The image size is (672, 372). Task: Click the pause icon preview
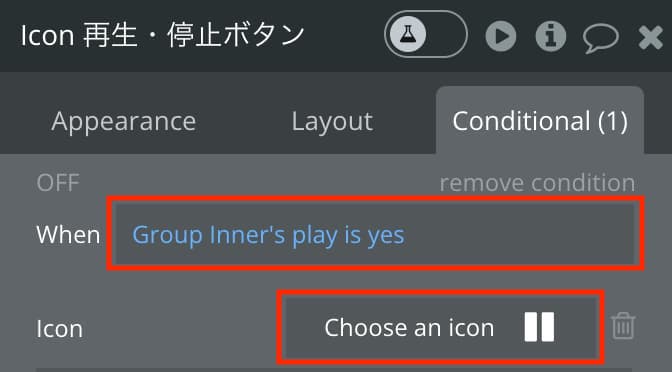pyautogui.click(x=539, y=327)
